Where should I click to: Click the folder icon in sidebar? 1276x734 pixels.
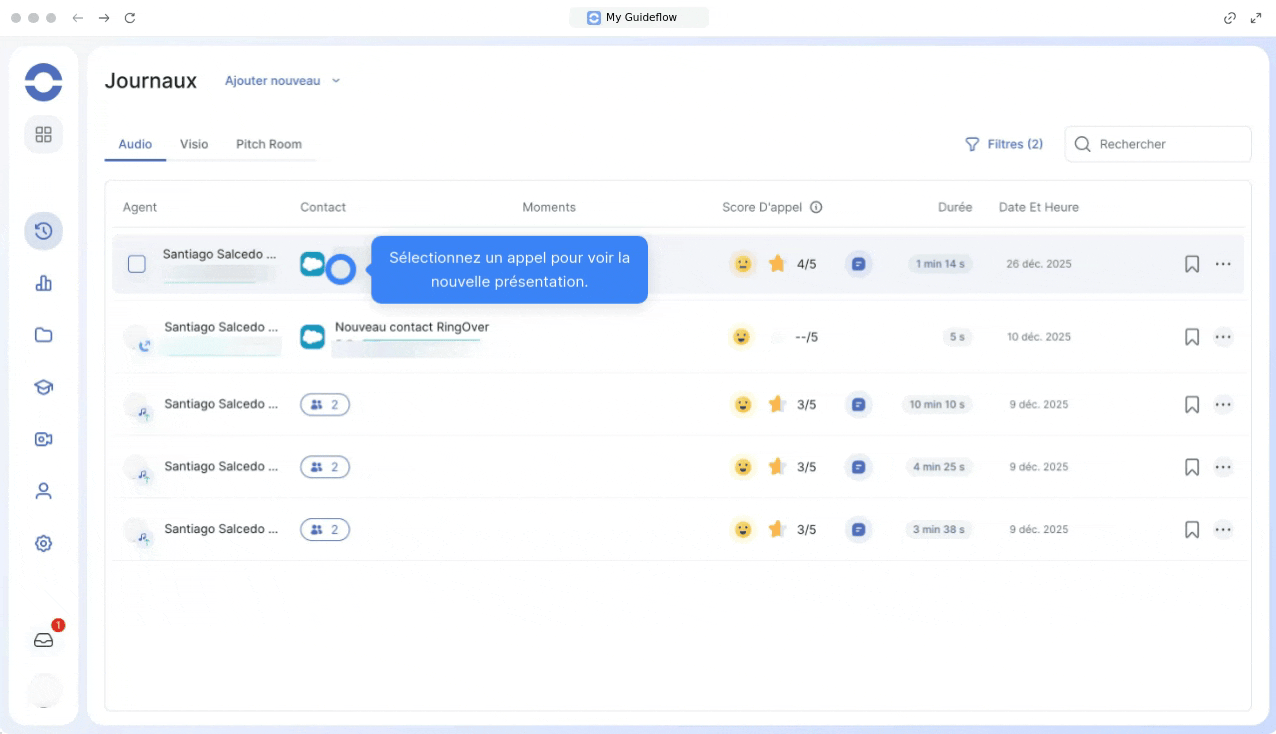pos(43,335)
